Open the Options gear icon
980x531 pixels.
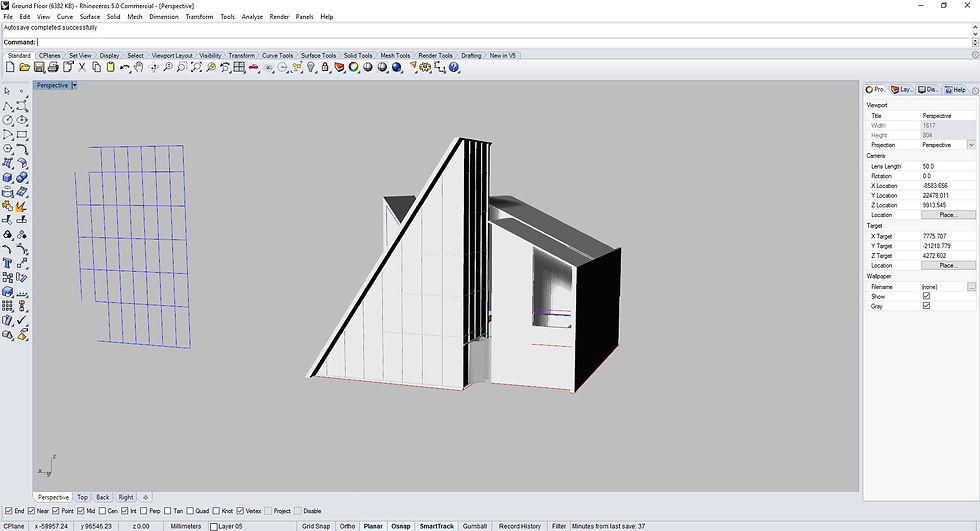click(x=426, y=67)
